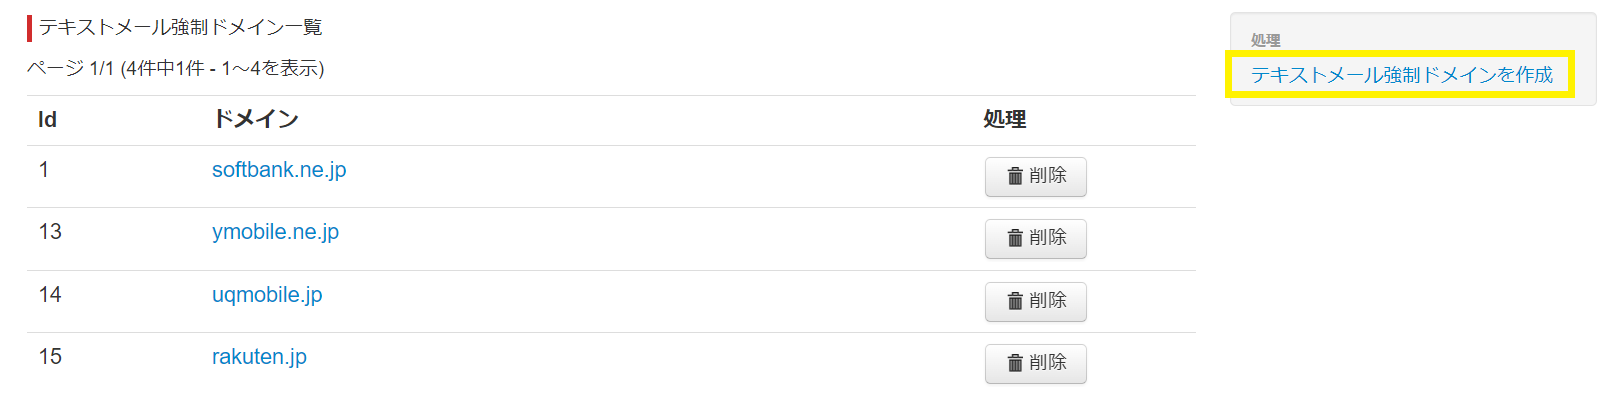Click the red bar beside list heading

(30, 27)
